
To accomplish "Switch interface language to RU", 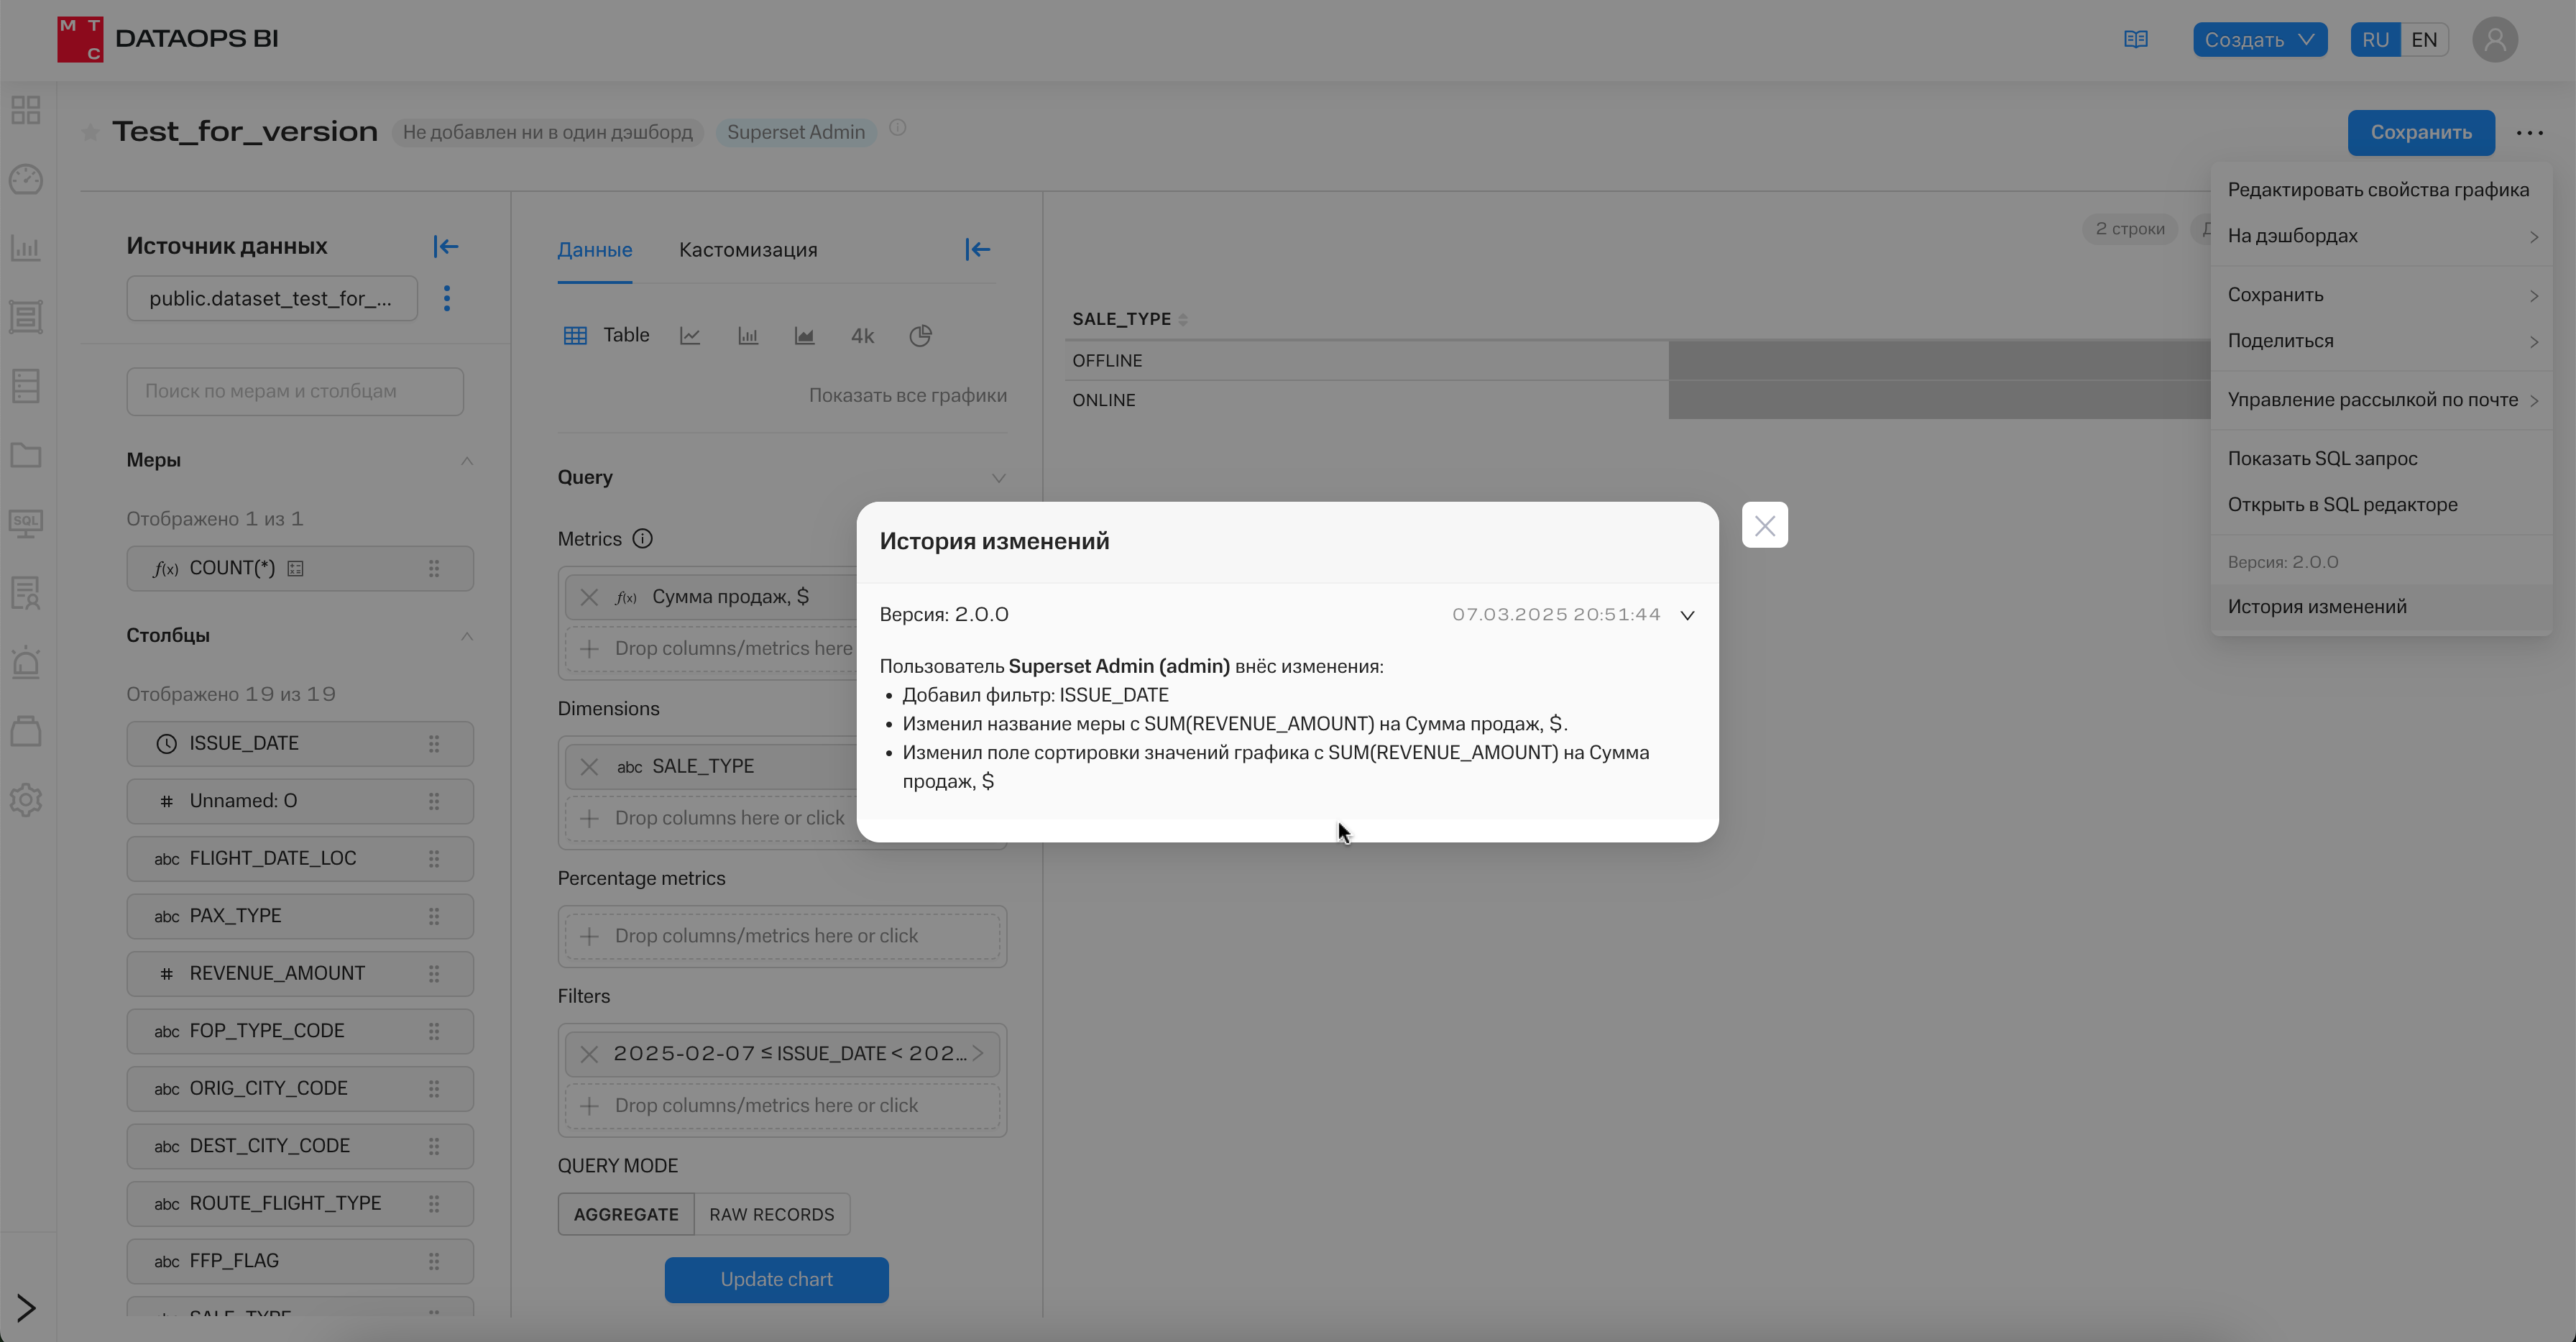I will coord(2375,39).
